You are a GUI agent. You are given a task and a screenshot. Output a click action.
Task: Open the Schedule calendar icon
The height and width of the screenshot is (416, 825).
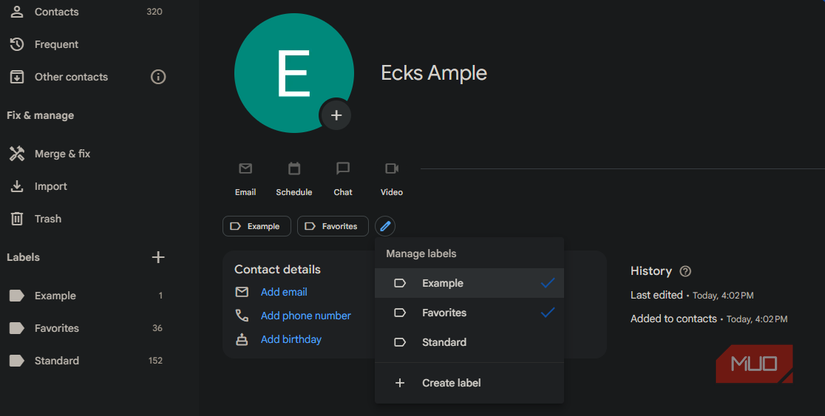[x=294, y=169]
